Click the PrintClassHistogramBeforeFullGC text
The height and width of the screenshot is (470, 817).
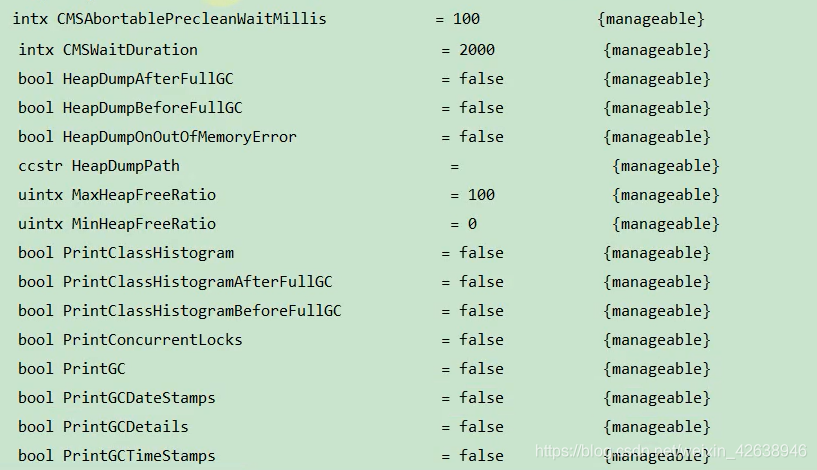coord(202,312)
